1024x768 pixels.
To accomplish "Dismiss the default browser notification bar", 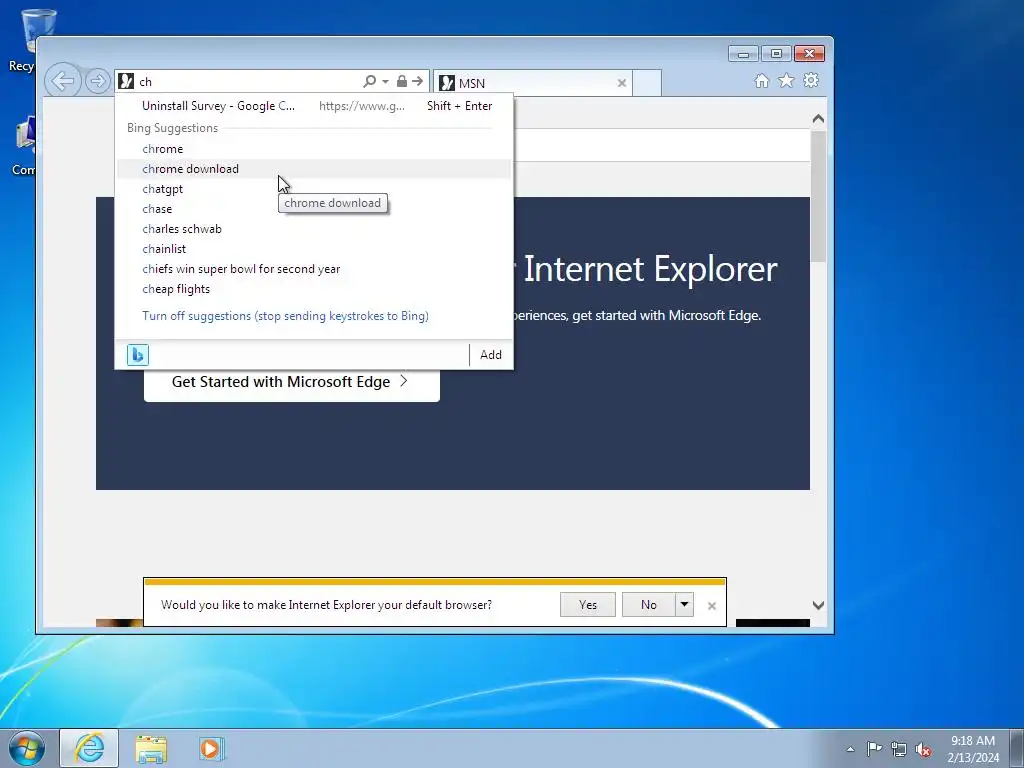I will coord(712,606).
